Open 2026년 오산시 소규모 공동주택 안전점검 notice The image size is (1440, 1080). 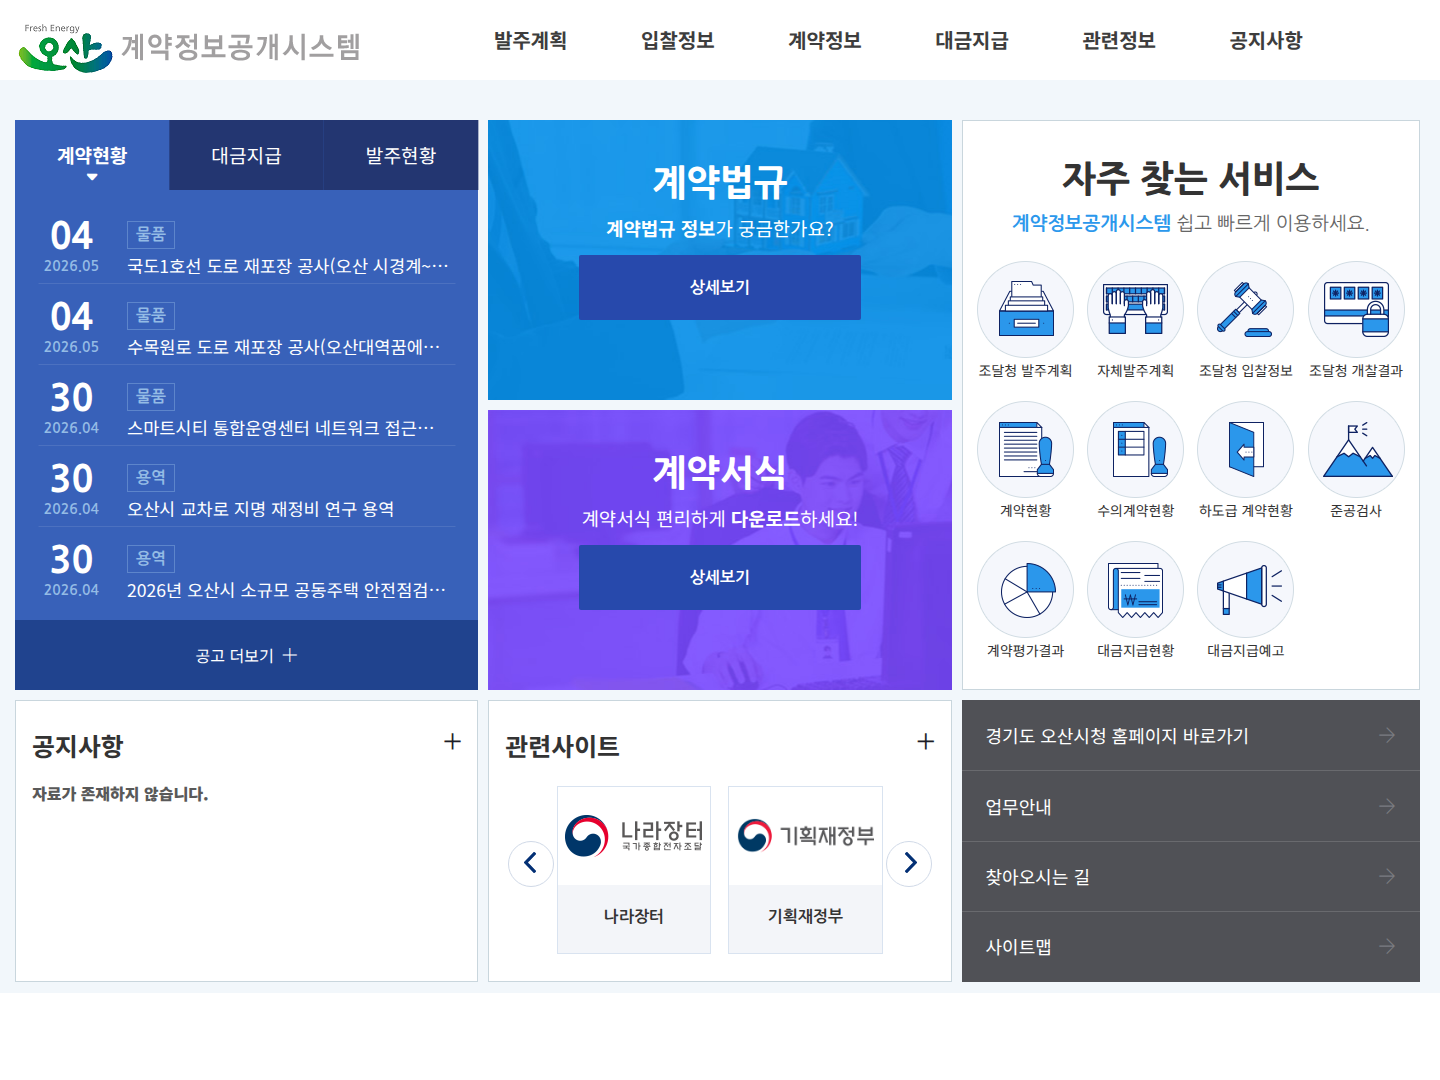(x=286, y=590)
